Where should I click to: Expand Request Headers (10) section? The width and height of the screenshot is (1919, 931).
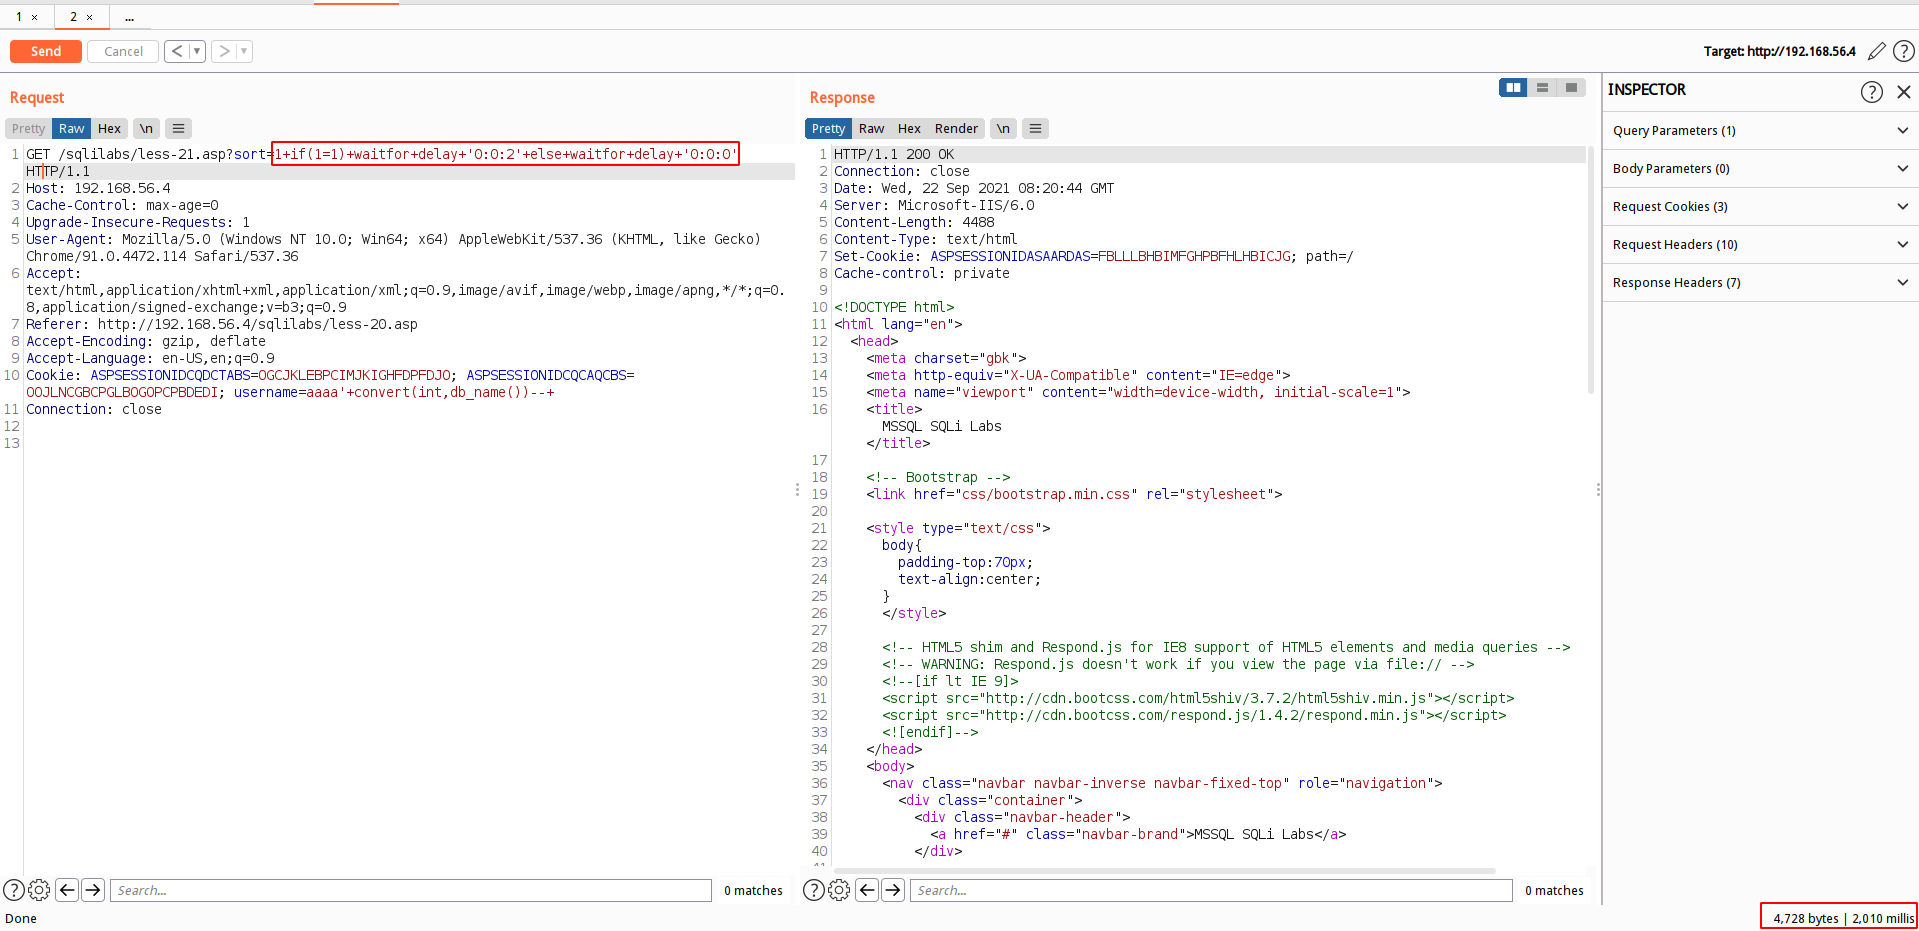[x=1760, y=245]
